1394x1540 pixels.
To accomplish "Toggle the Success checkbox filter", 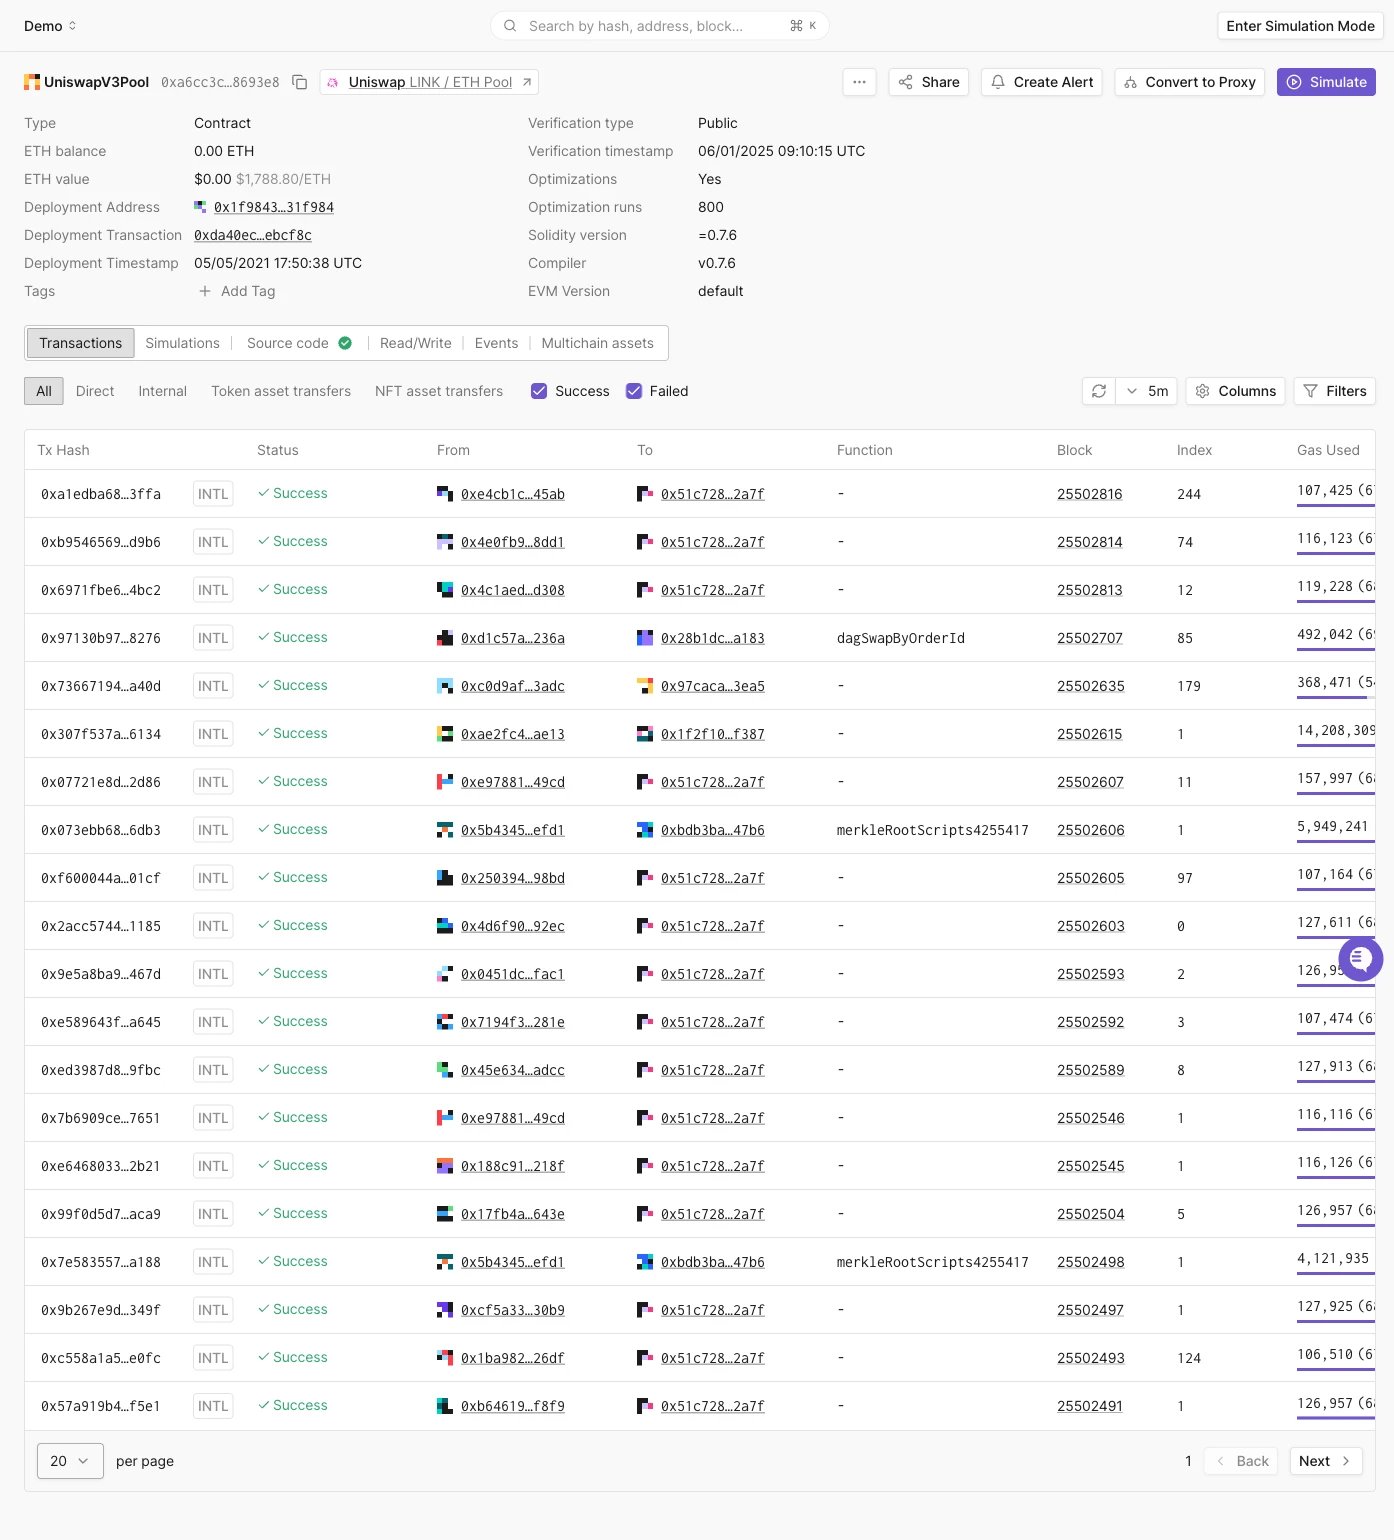I will (539, 391).
